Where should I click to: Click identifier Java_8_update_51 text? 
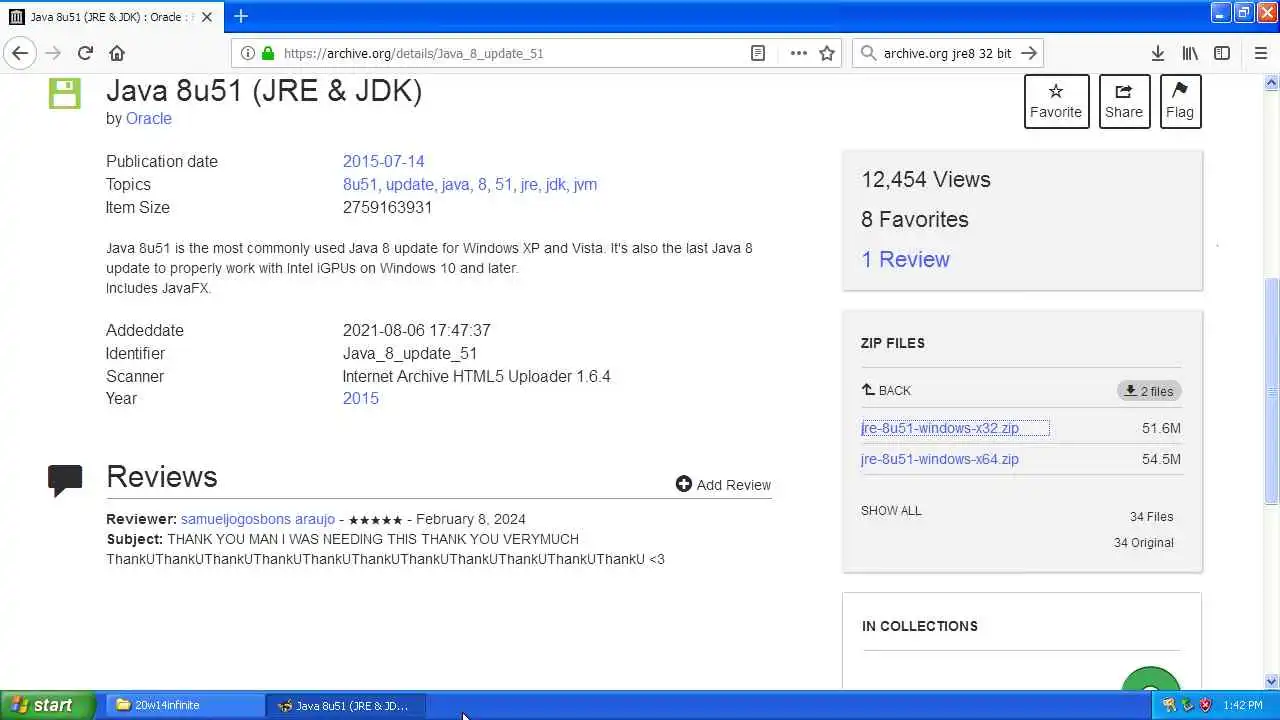pos(410,353)
